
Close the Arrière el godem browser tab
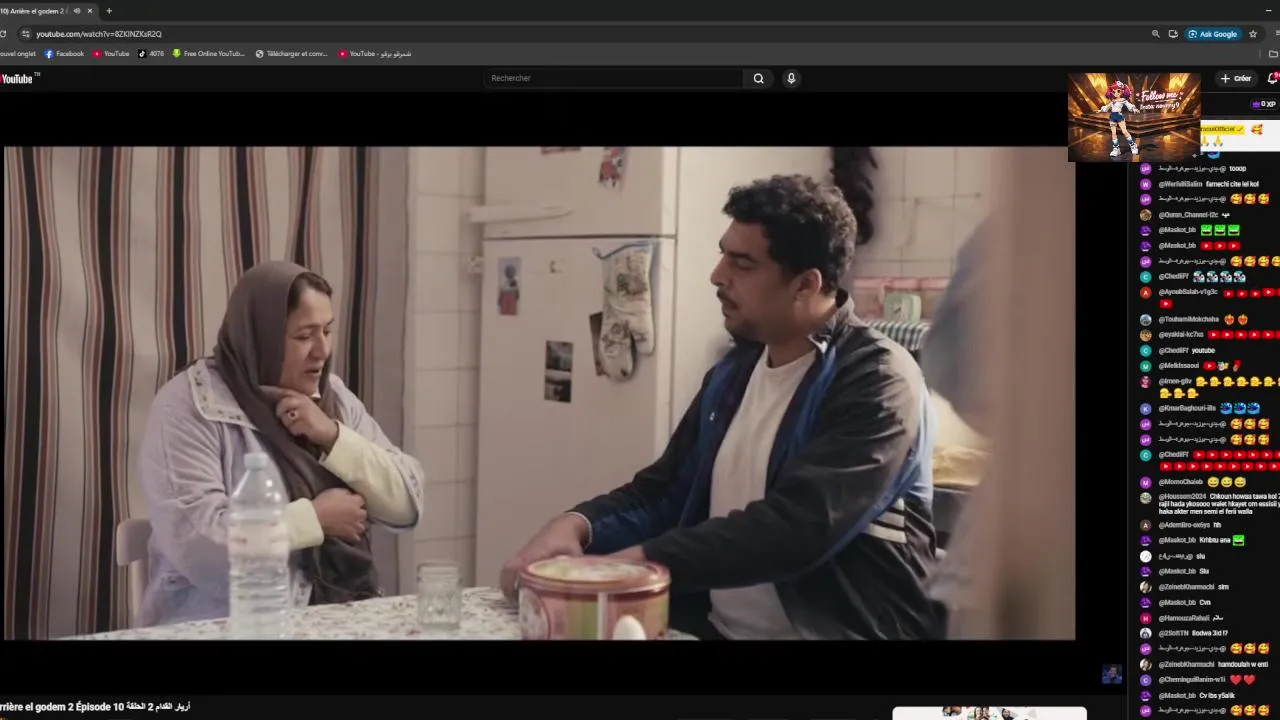(x=90, y=11)
